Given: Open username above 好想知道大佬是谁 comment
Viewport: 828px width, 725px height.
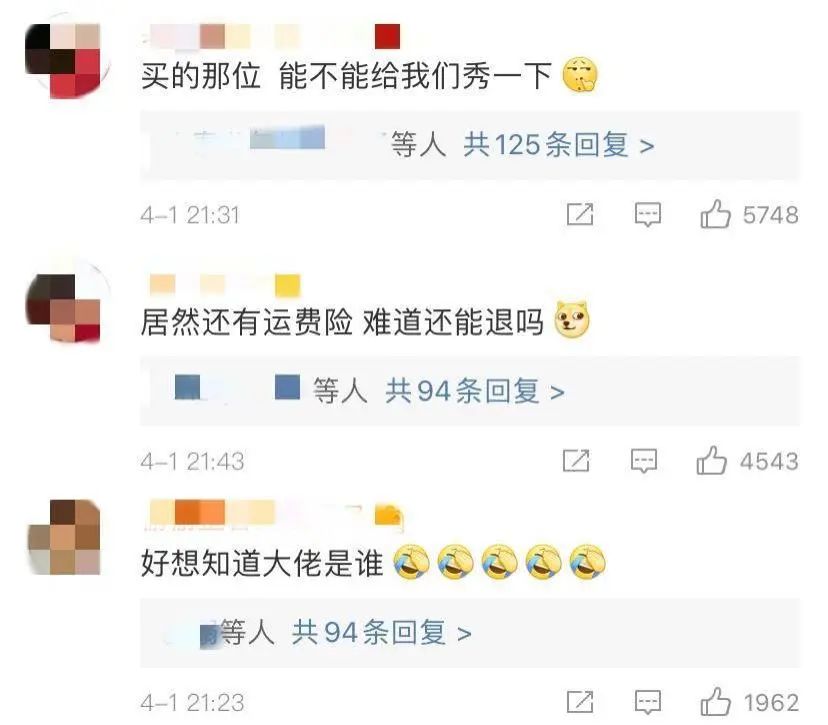Looking at the screenshot, I should click(276, 514).
